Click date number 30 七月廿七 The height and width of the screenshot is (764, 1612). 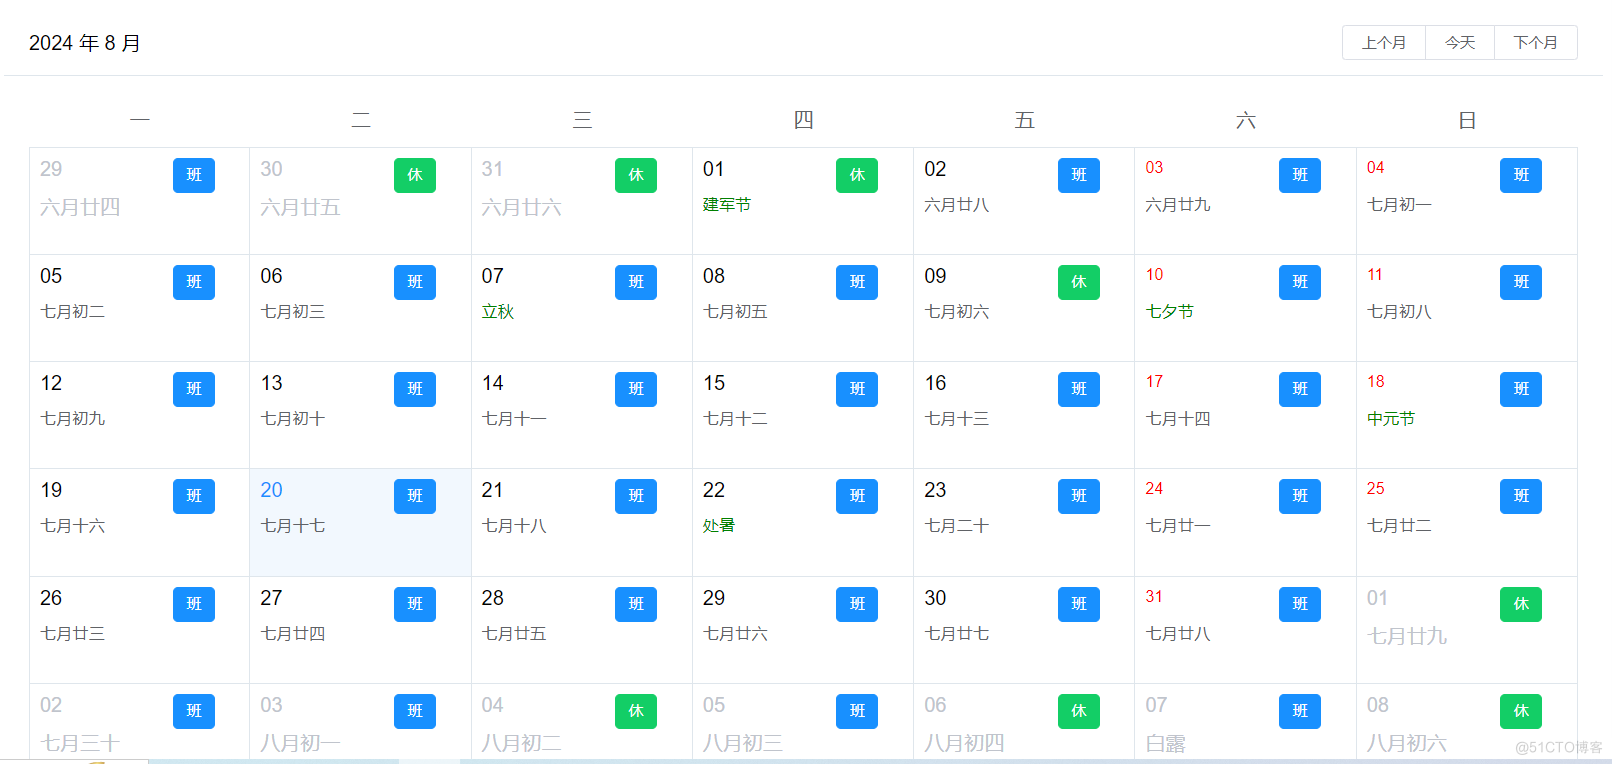pos(935,598)
